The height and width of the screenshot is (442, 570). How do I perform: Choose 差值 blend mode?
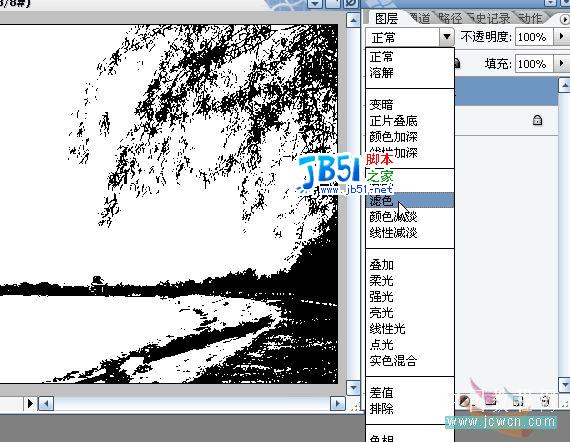click(410, 393)
